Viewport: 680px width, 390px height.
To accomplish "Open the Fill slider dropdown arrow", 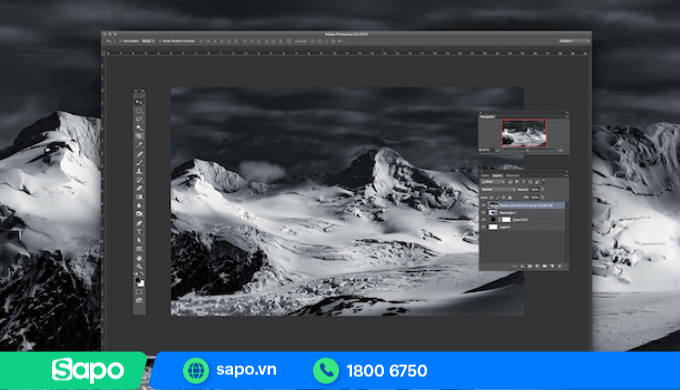I will click(x=543, y=197).
